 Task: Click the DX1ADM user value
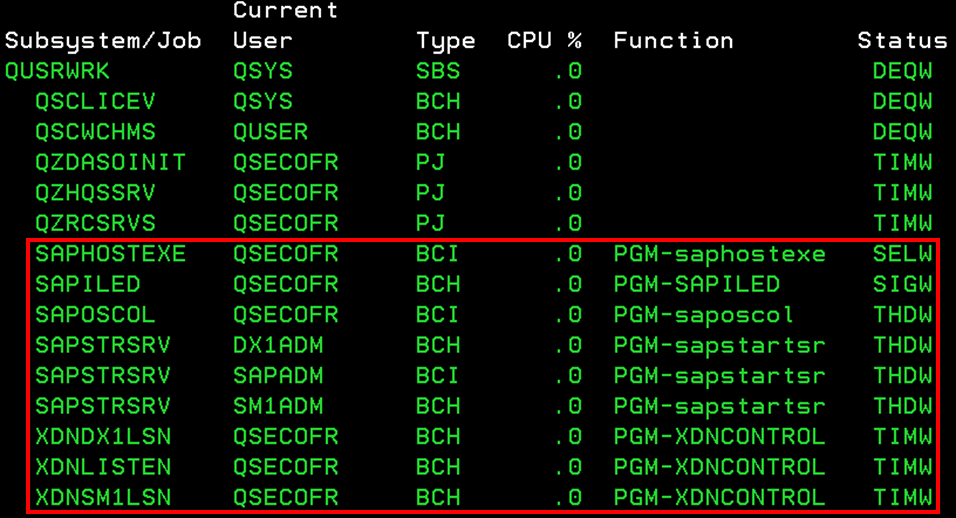278,346
